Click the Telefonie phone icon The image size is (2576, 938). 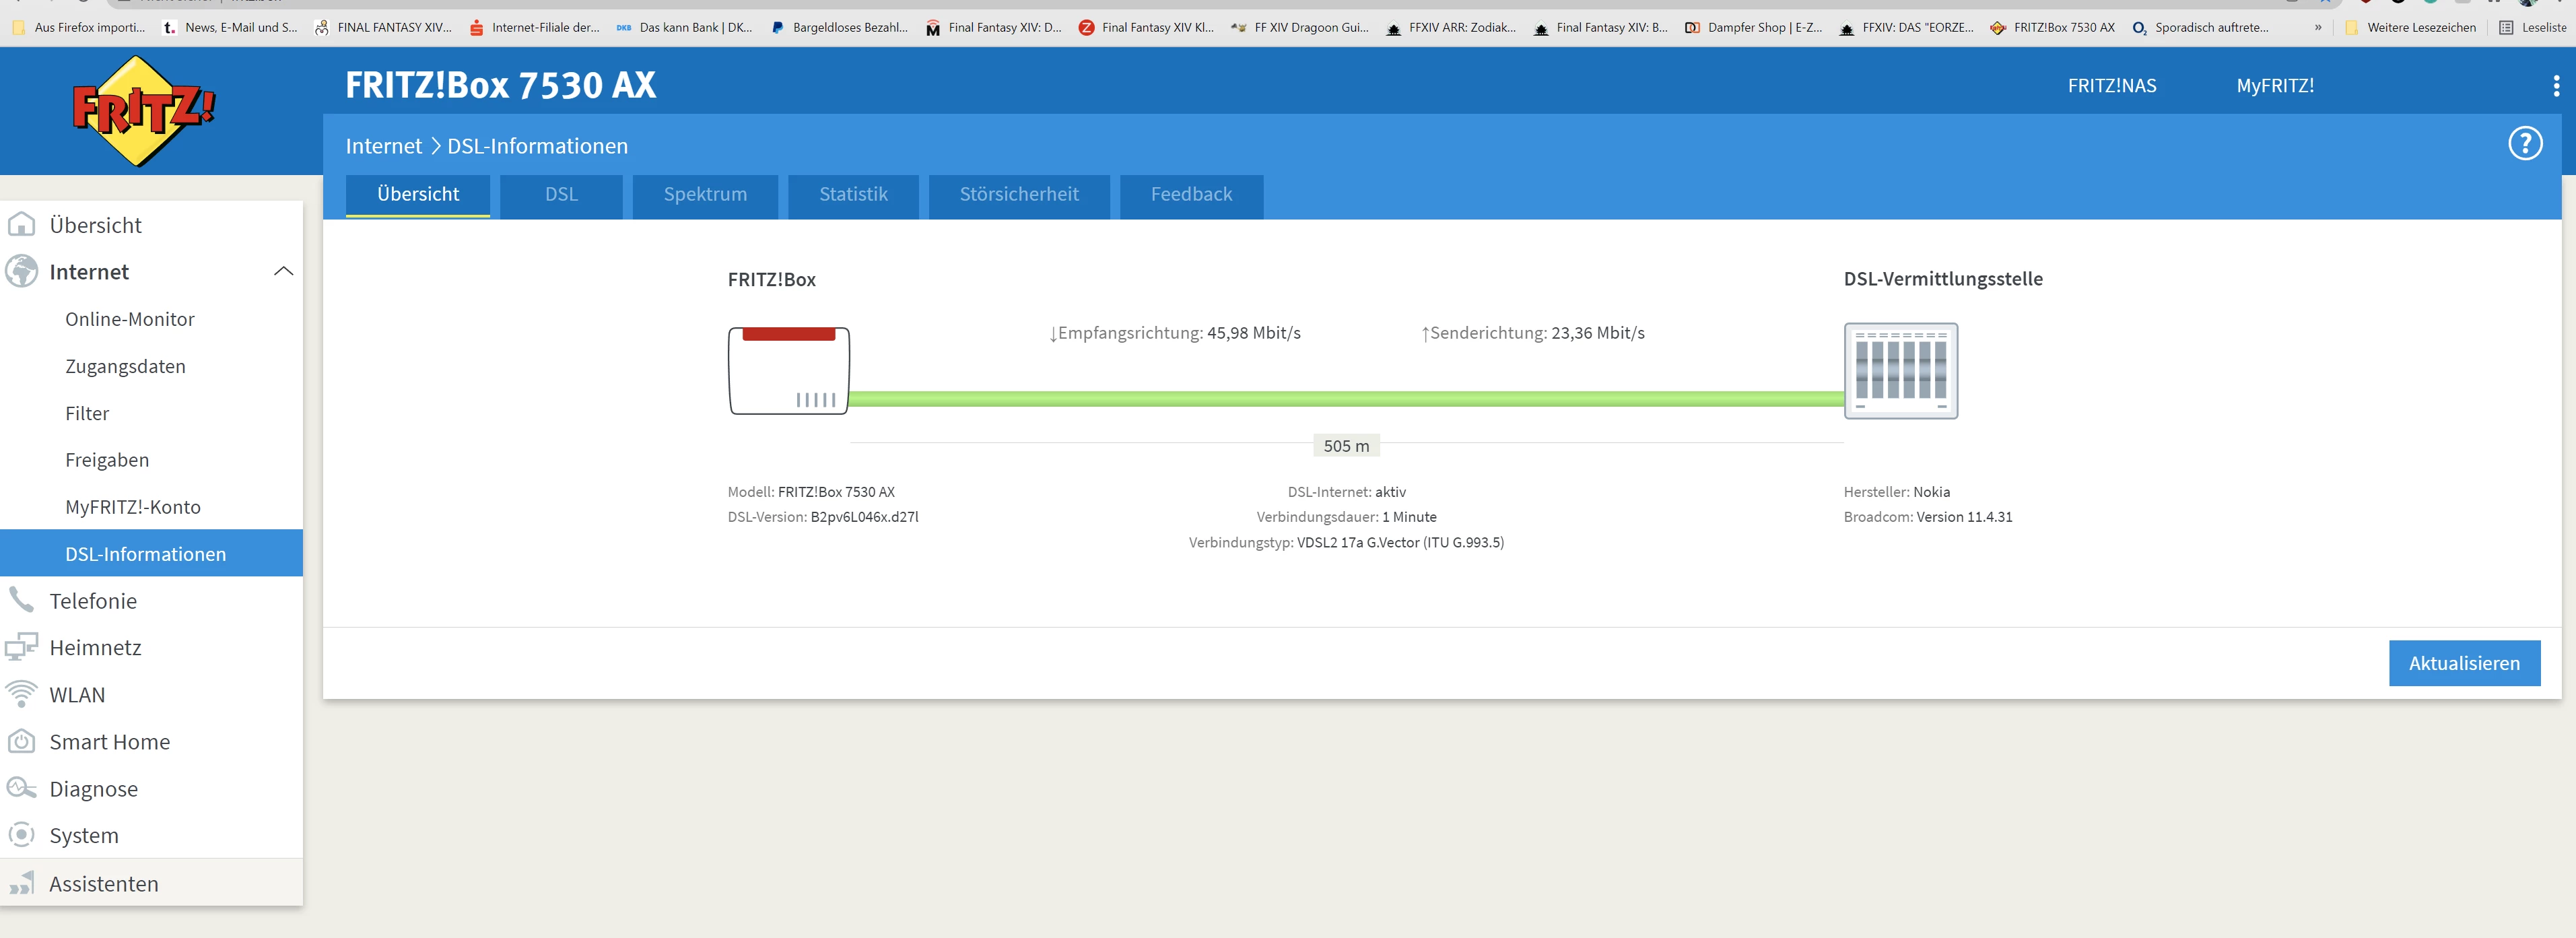pyautogui.click(x=21, y=600)
